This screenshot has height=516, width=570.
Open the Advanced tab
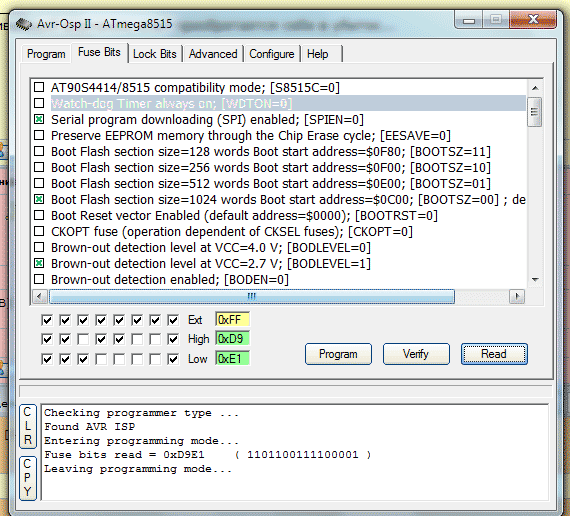click(213, 54)
